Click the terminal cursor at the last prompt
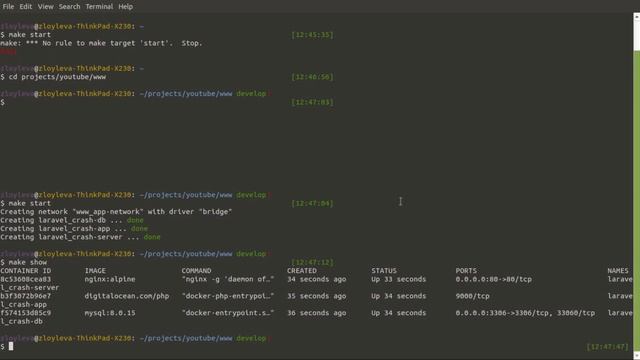 coord(11,346)
